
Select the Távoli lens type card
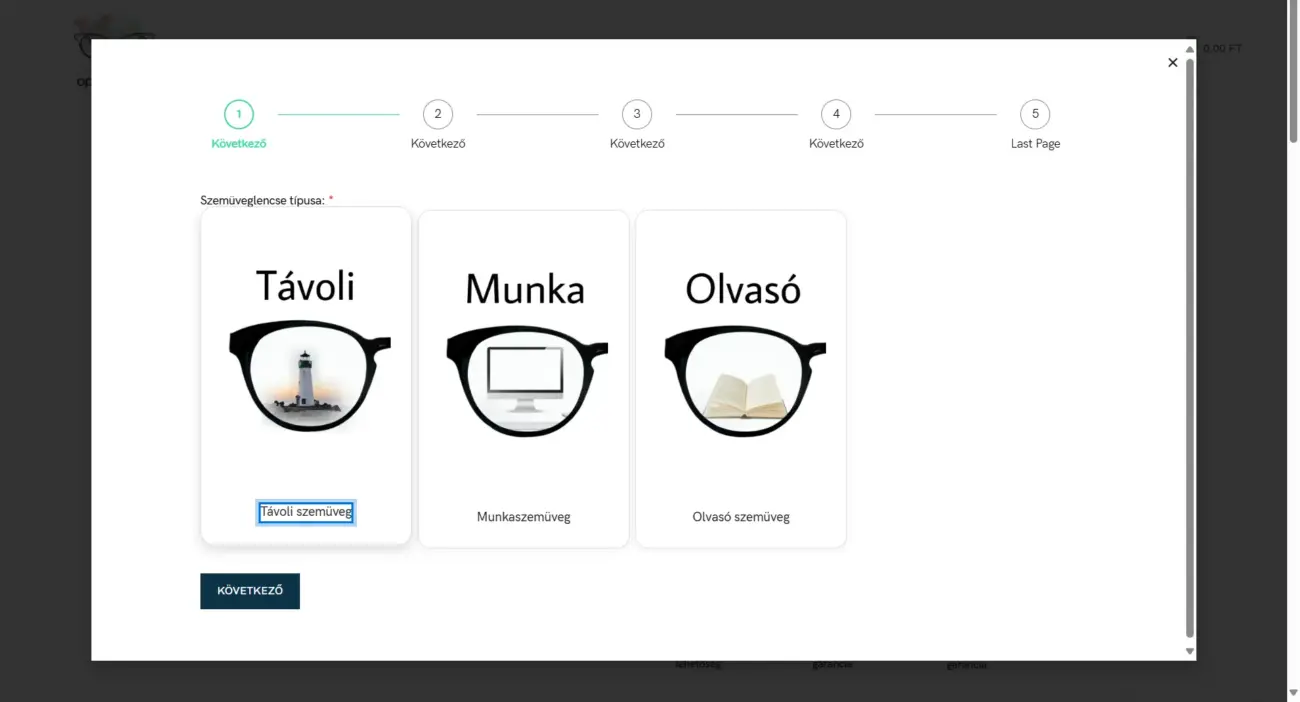[306, 376]
